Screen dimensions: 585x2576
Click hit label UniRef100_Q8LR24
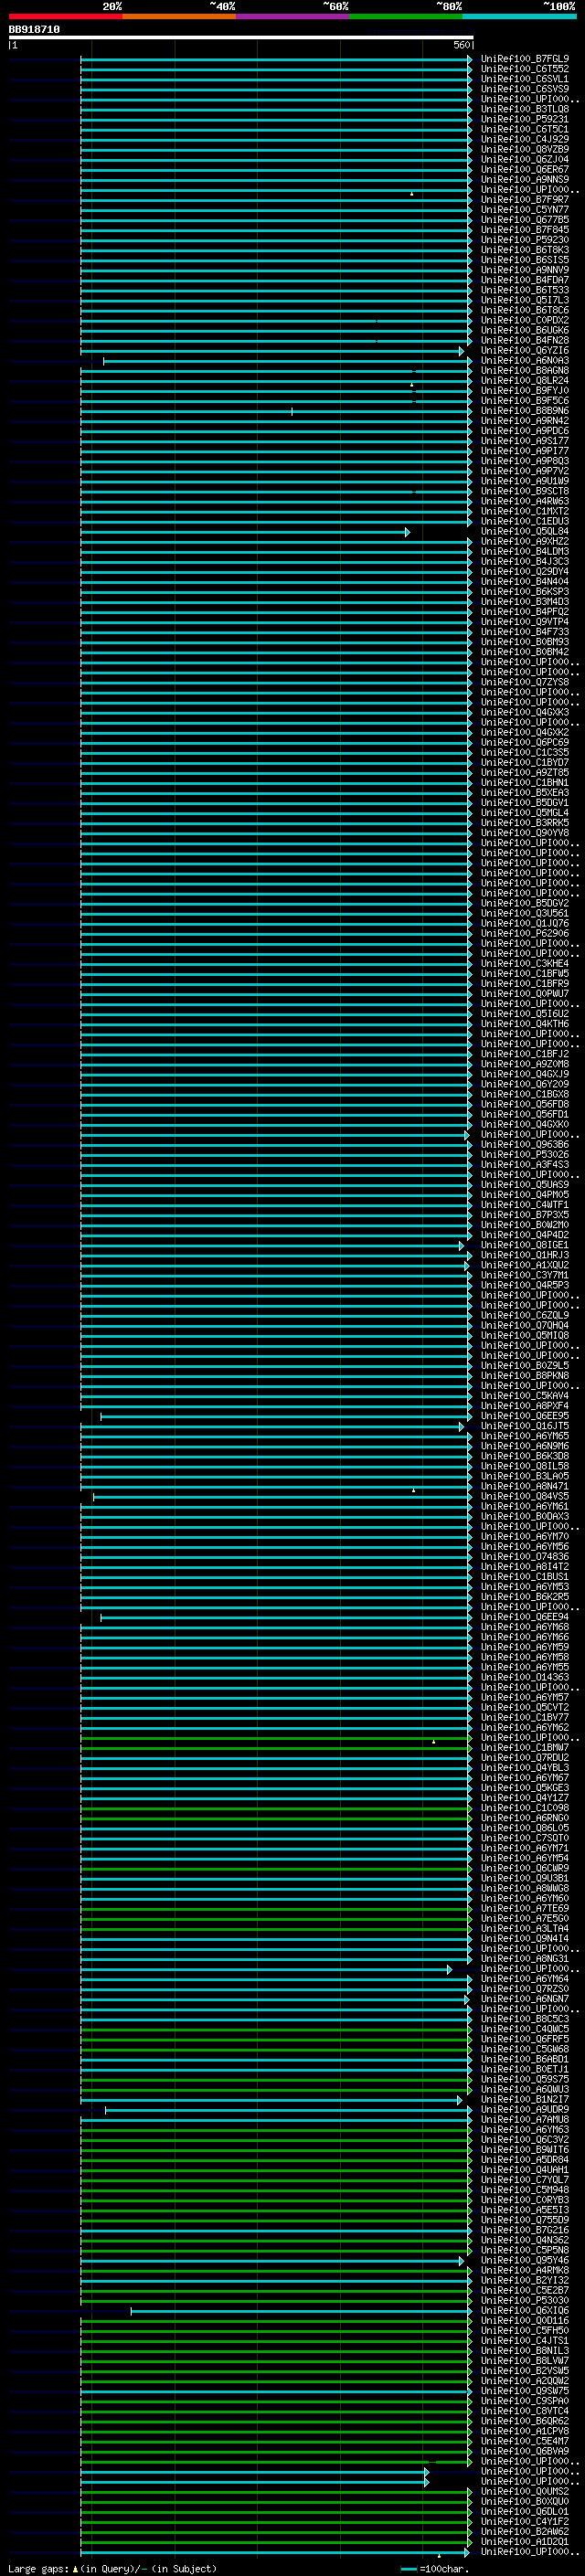(x=524, y=381)
